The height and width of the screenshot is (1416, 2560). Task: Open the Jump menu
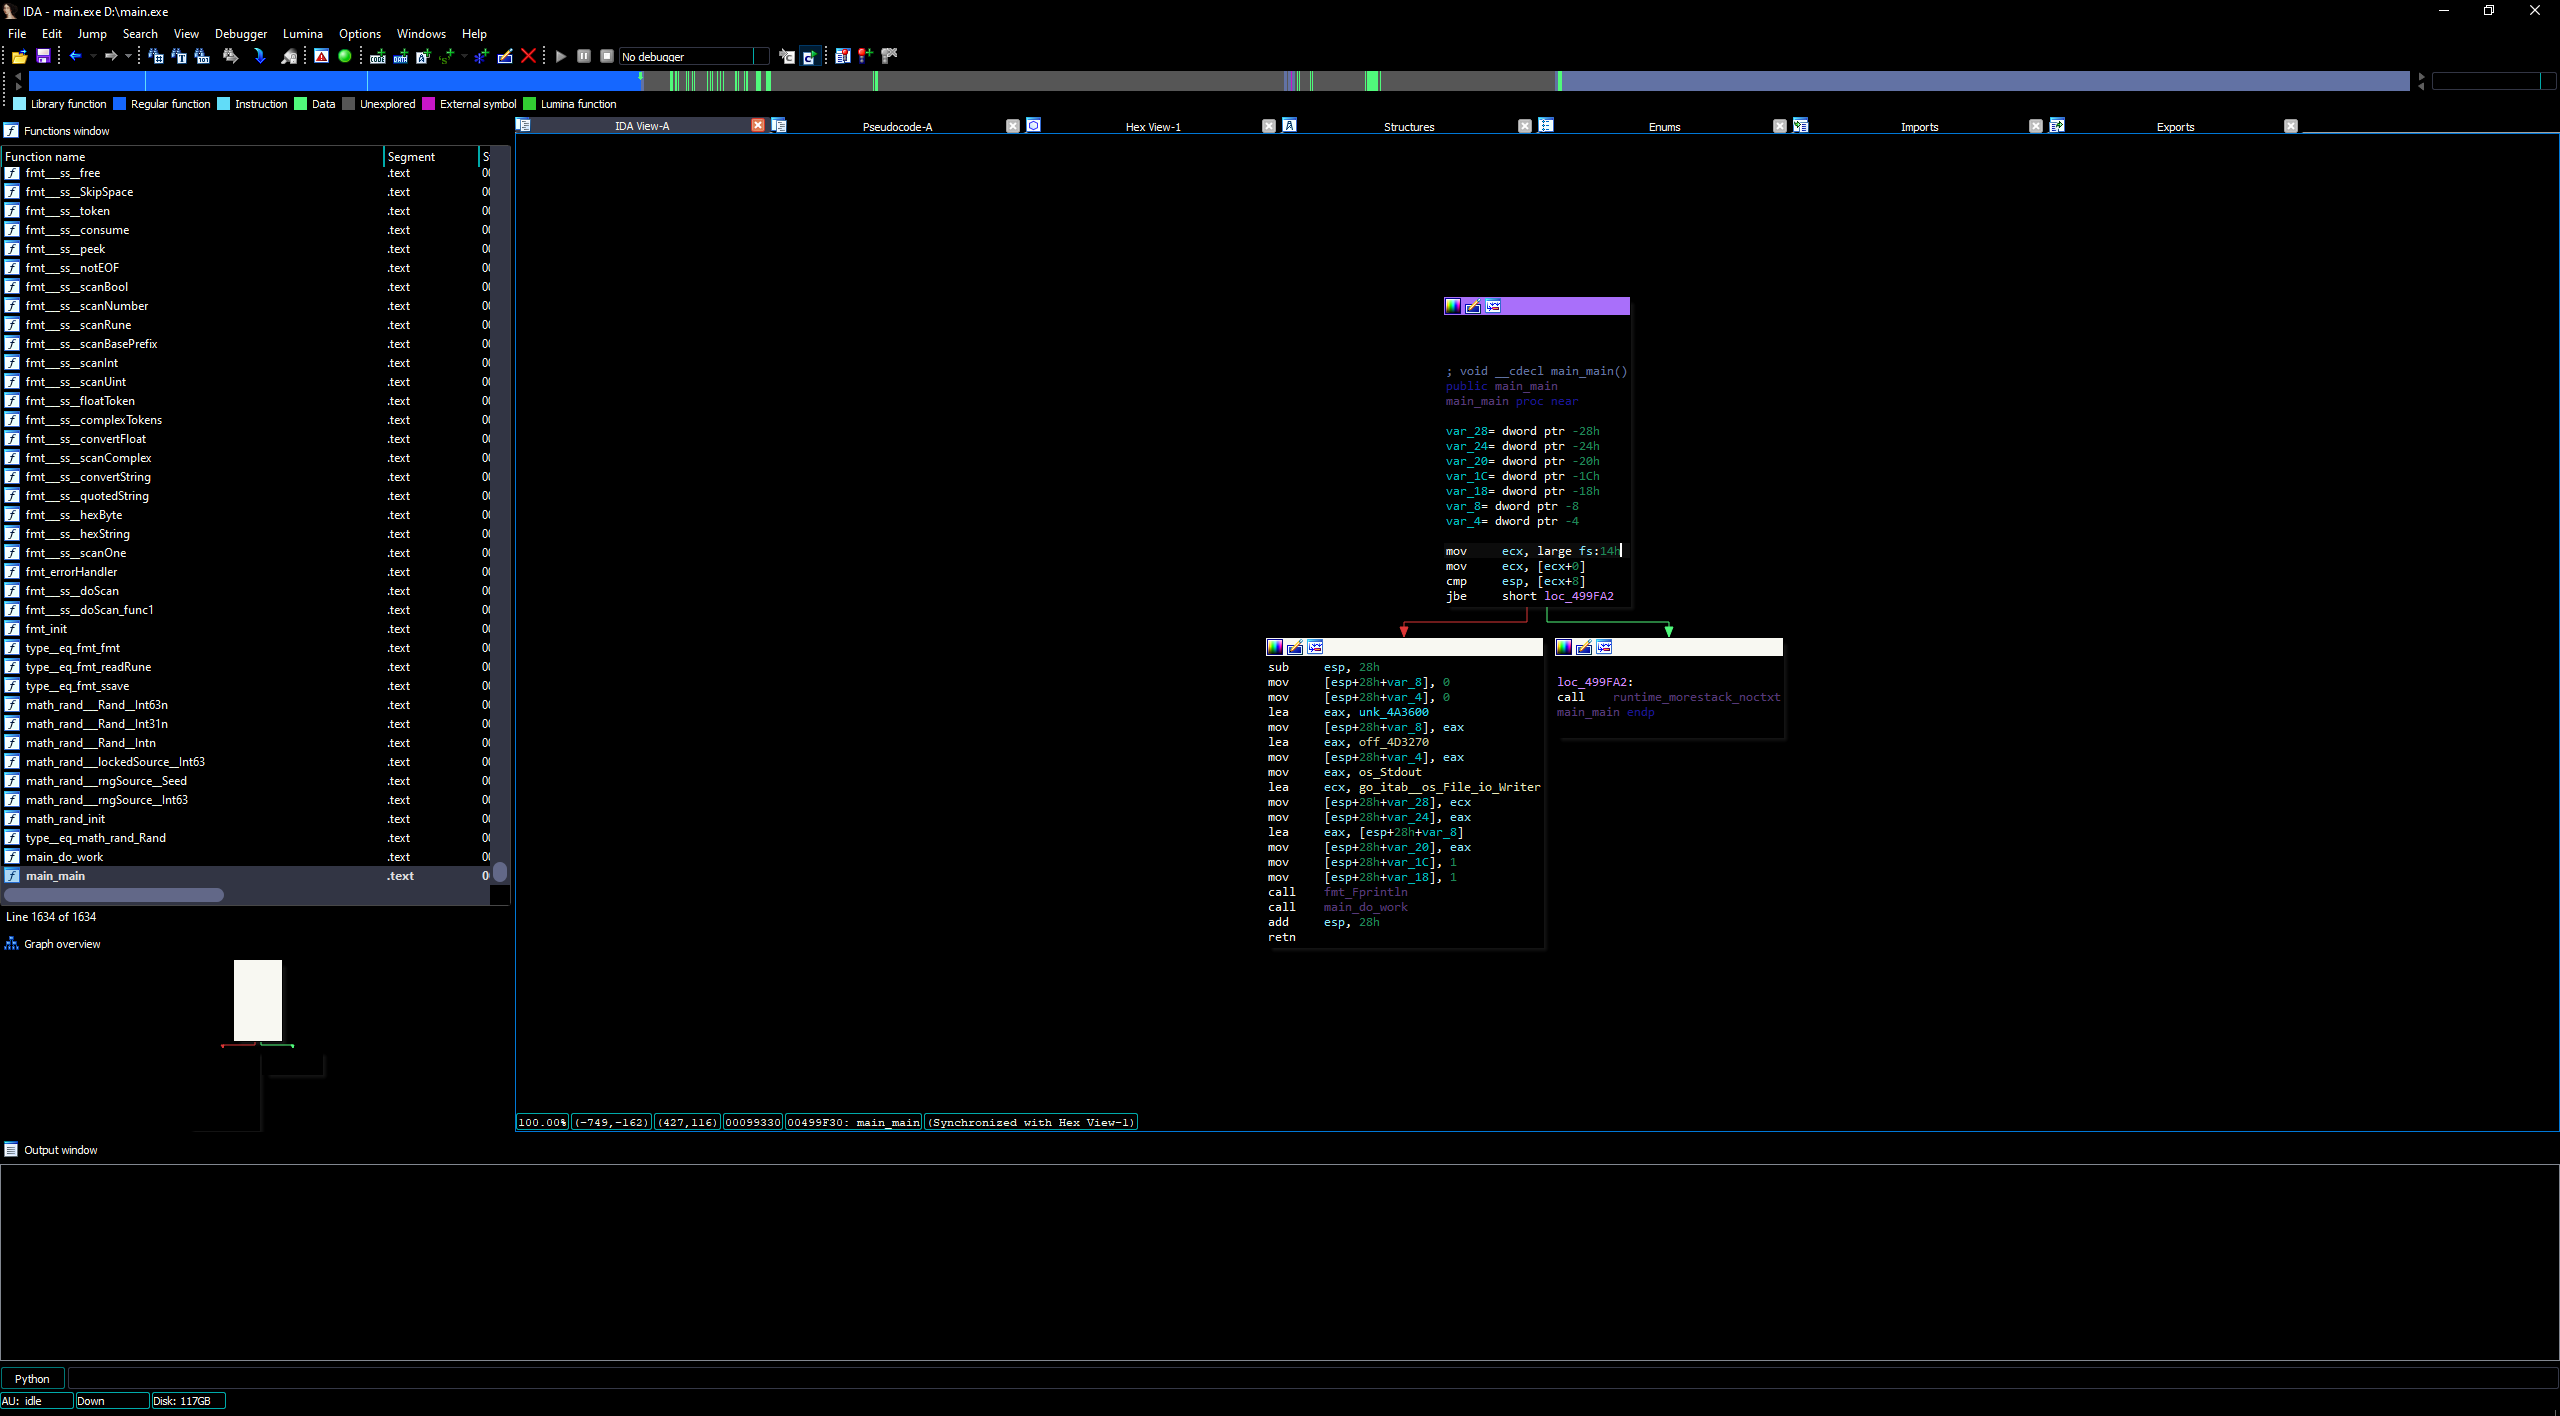[92, 33]
